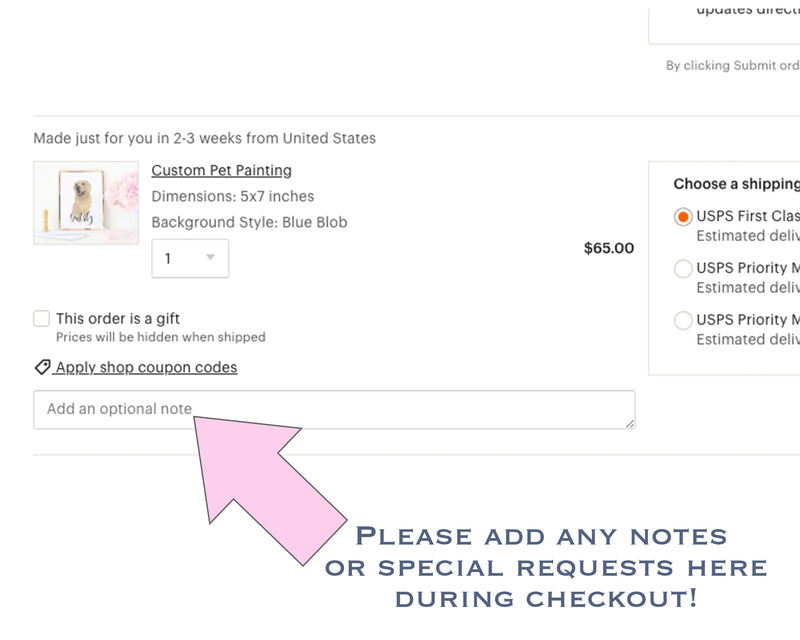
Task: Click the 'Choose a shipping' heading
Action: [x=736, y=184]
